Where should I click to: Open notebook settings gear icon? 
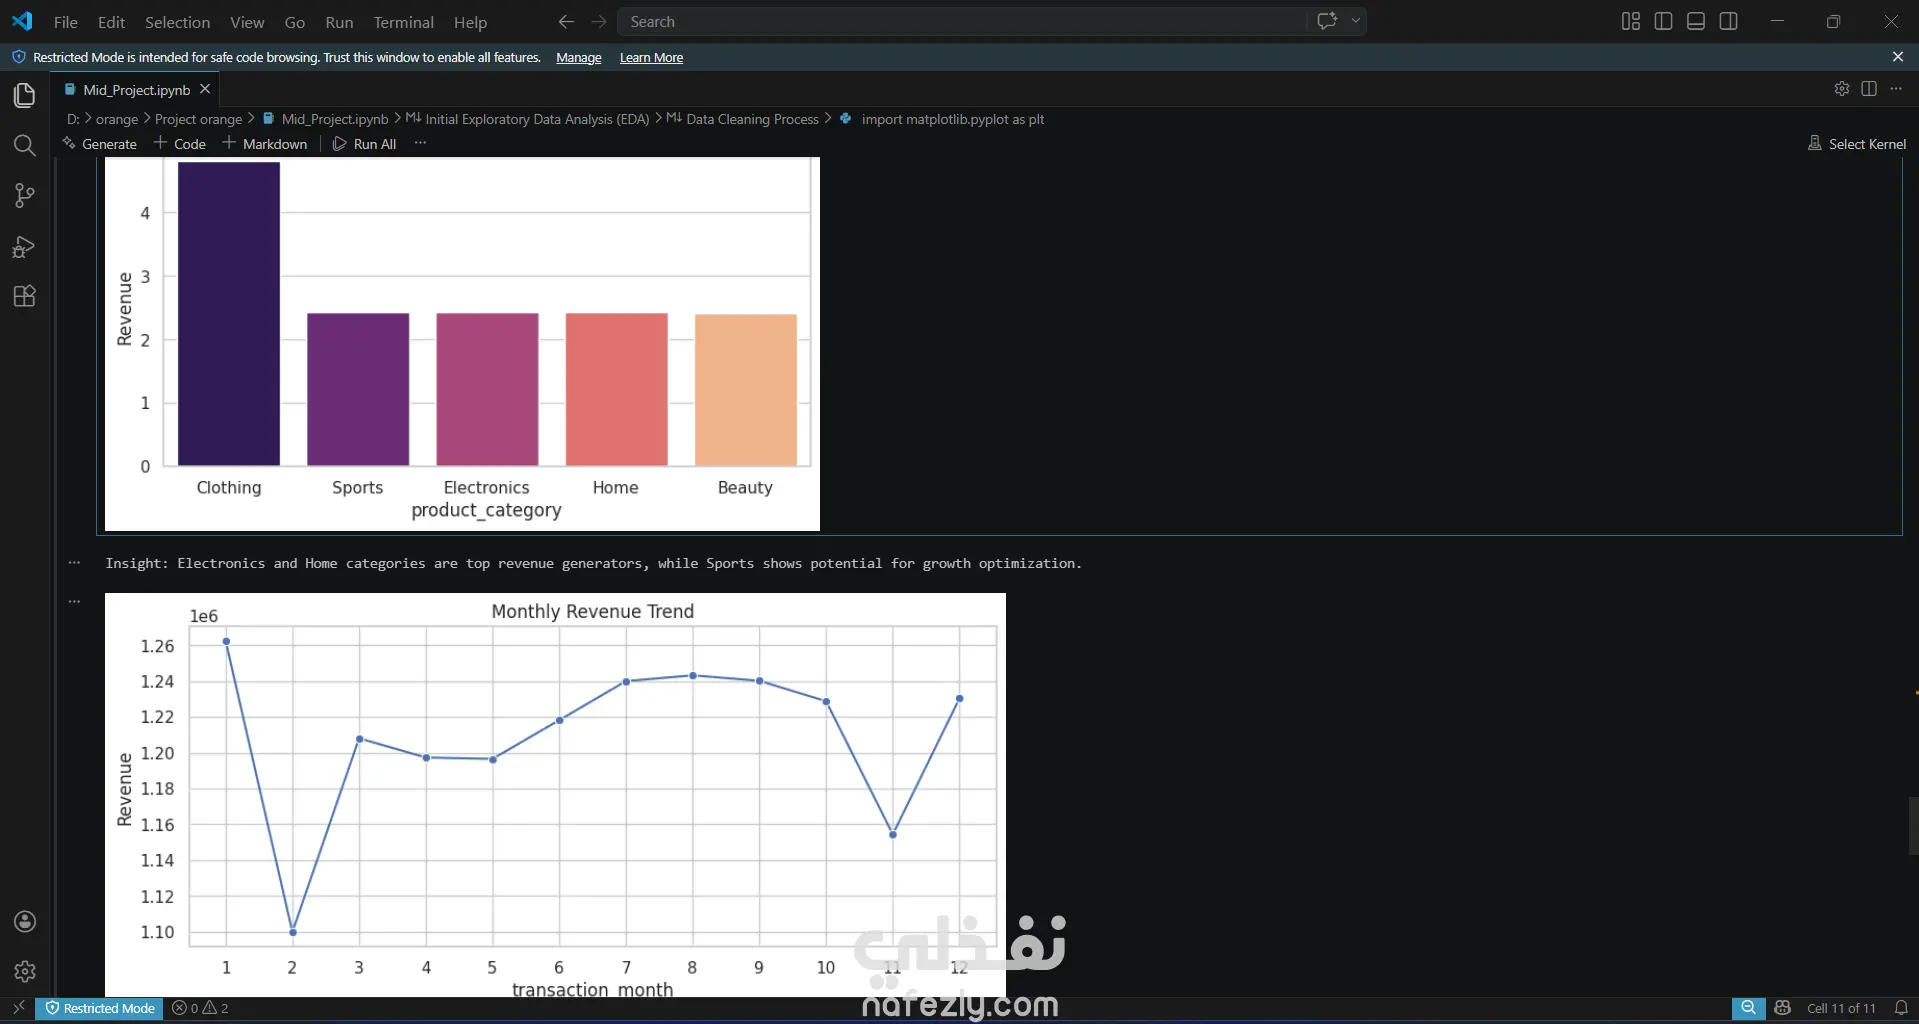pos(1842,89)
